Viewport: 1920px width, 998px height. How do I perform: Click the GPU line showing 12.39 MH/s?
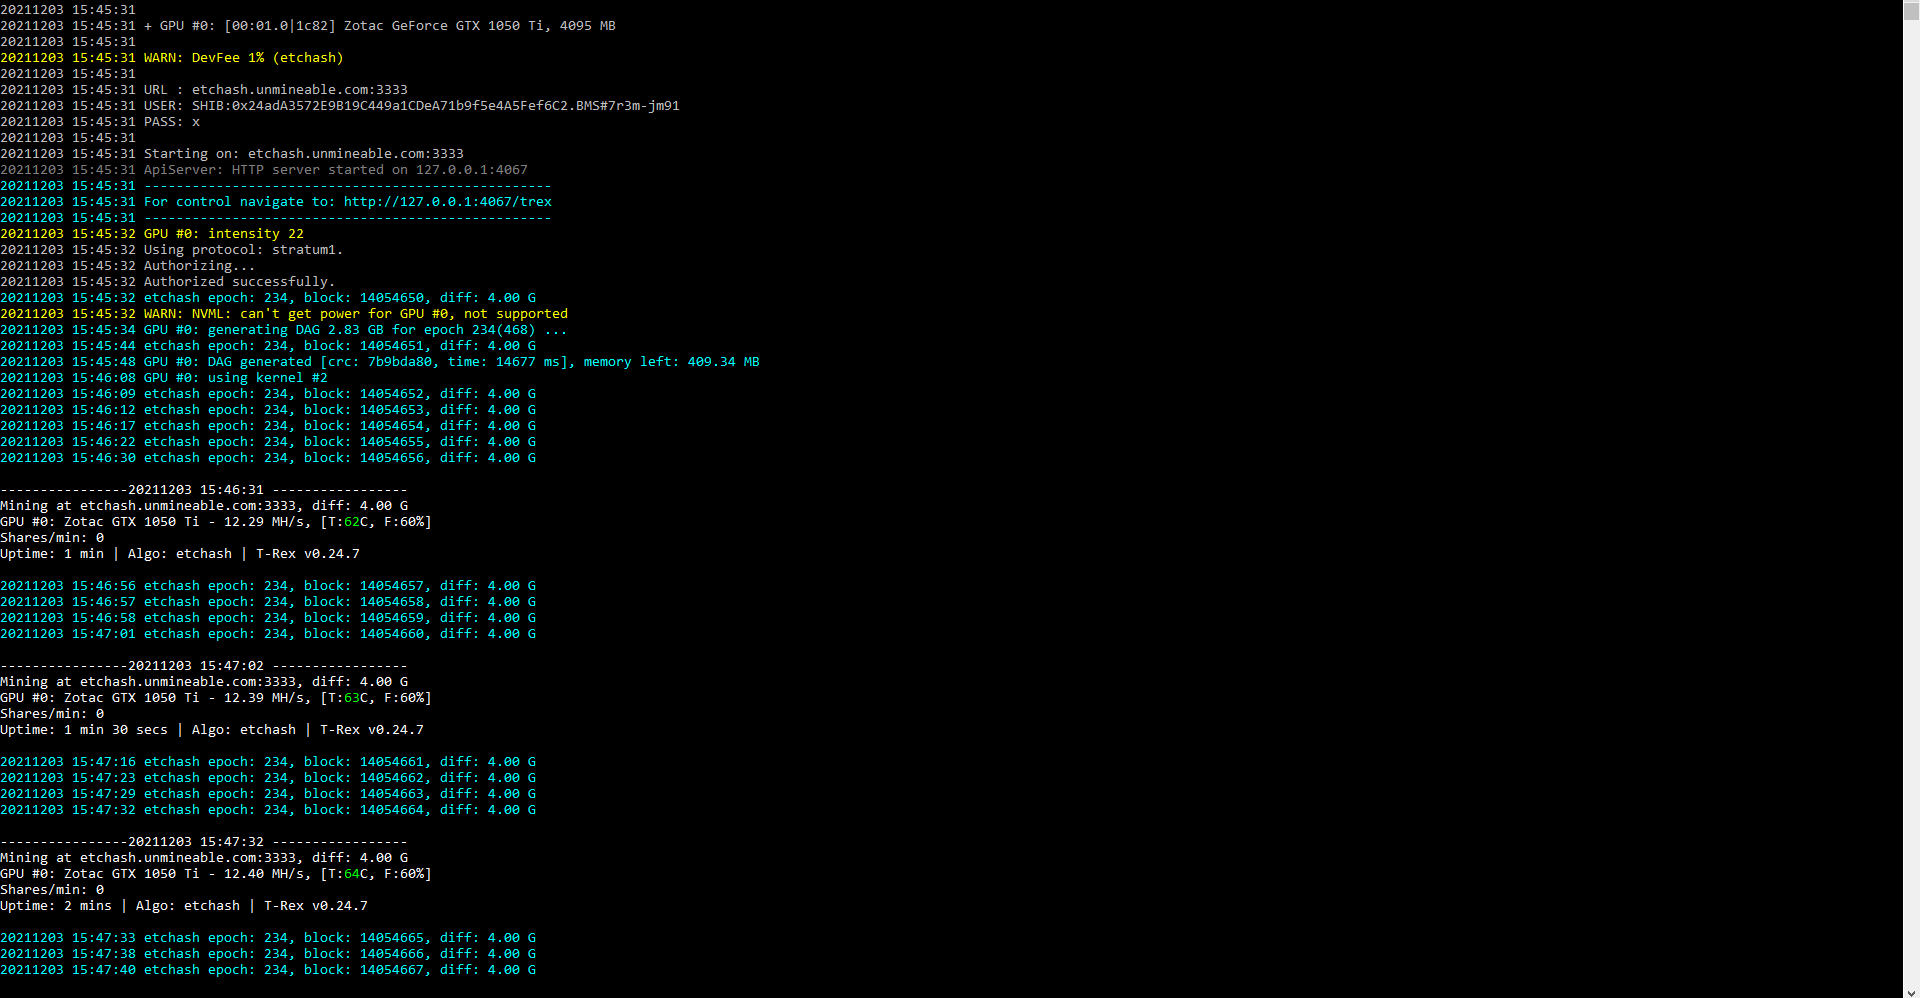(x=216, y=698)
